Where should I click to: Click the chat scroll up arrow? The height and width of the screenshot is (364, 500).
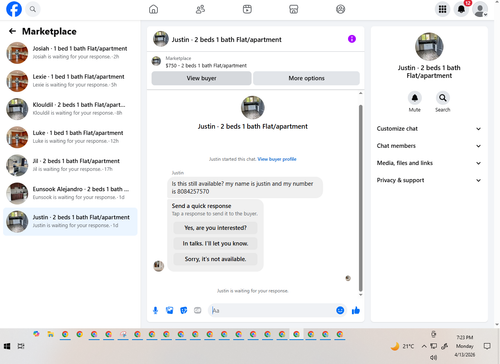click(x=360, y=94)
